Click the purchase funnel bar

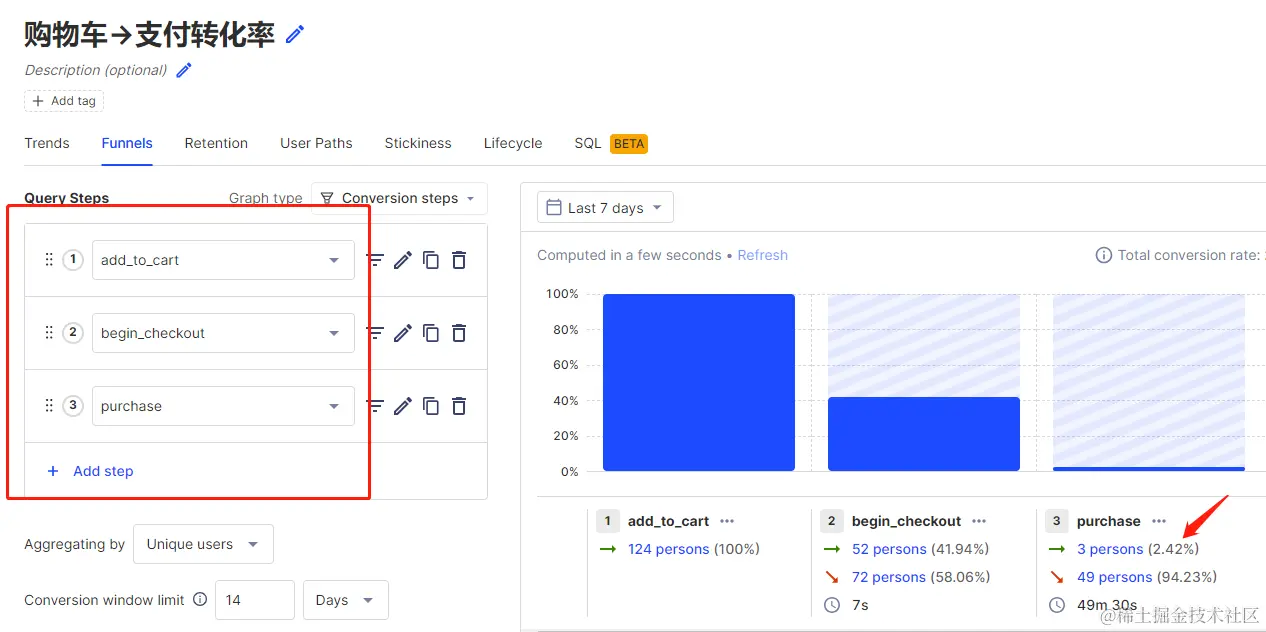click(x=1149, y=468)
